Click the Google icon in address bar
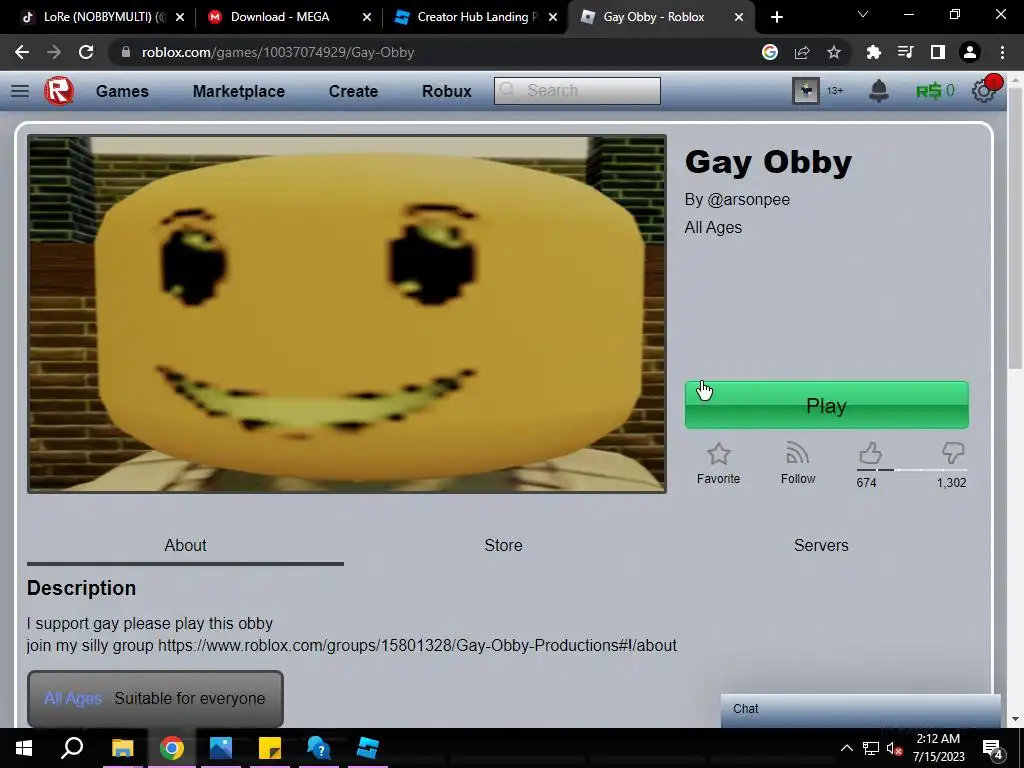Image resolution: width=1024 pixels, height=768 pixels. [x=770, y=52]
